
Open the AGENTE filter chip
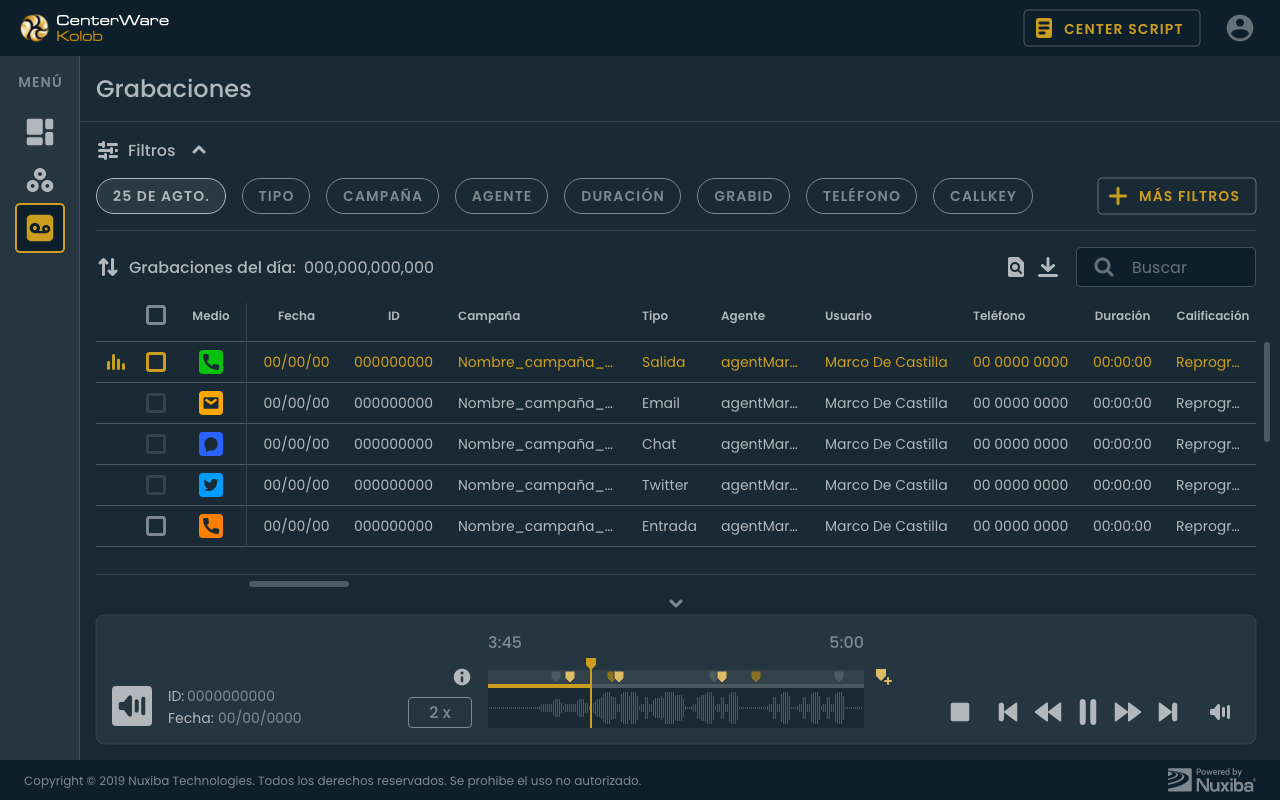pos(501,196)
